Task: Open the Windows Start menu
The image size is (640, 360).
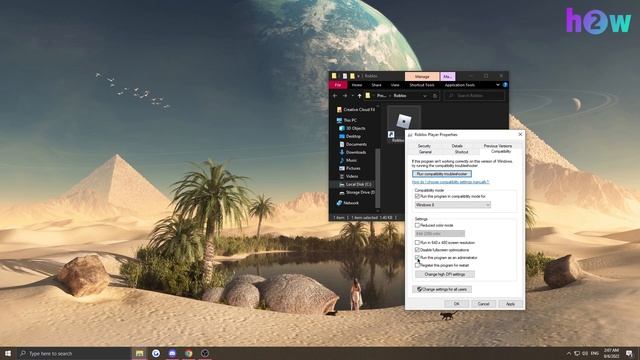Action: [x=8, y=353]
